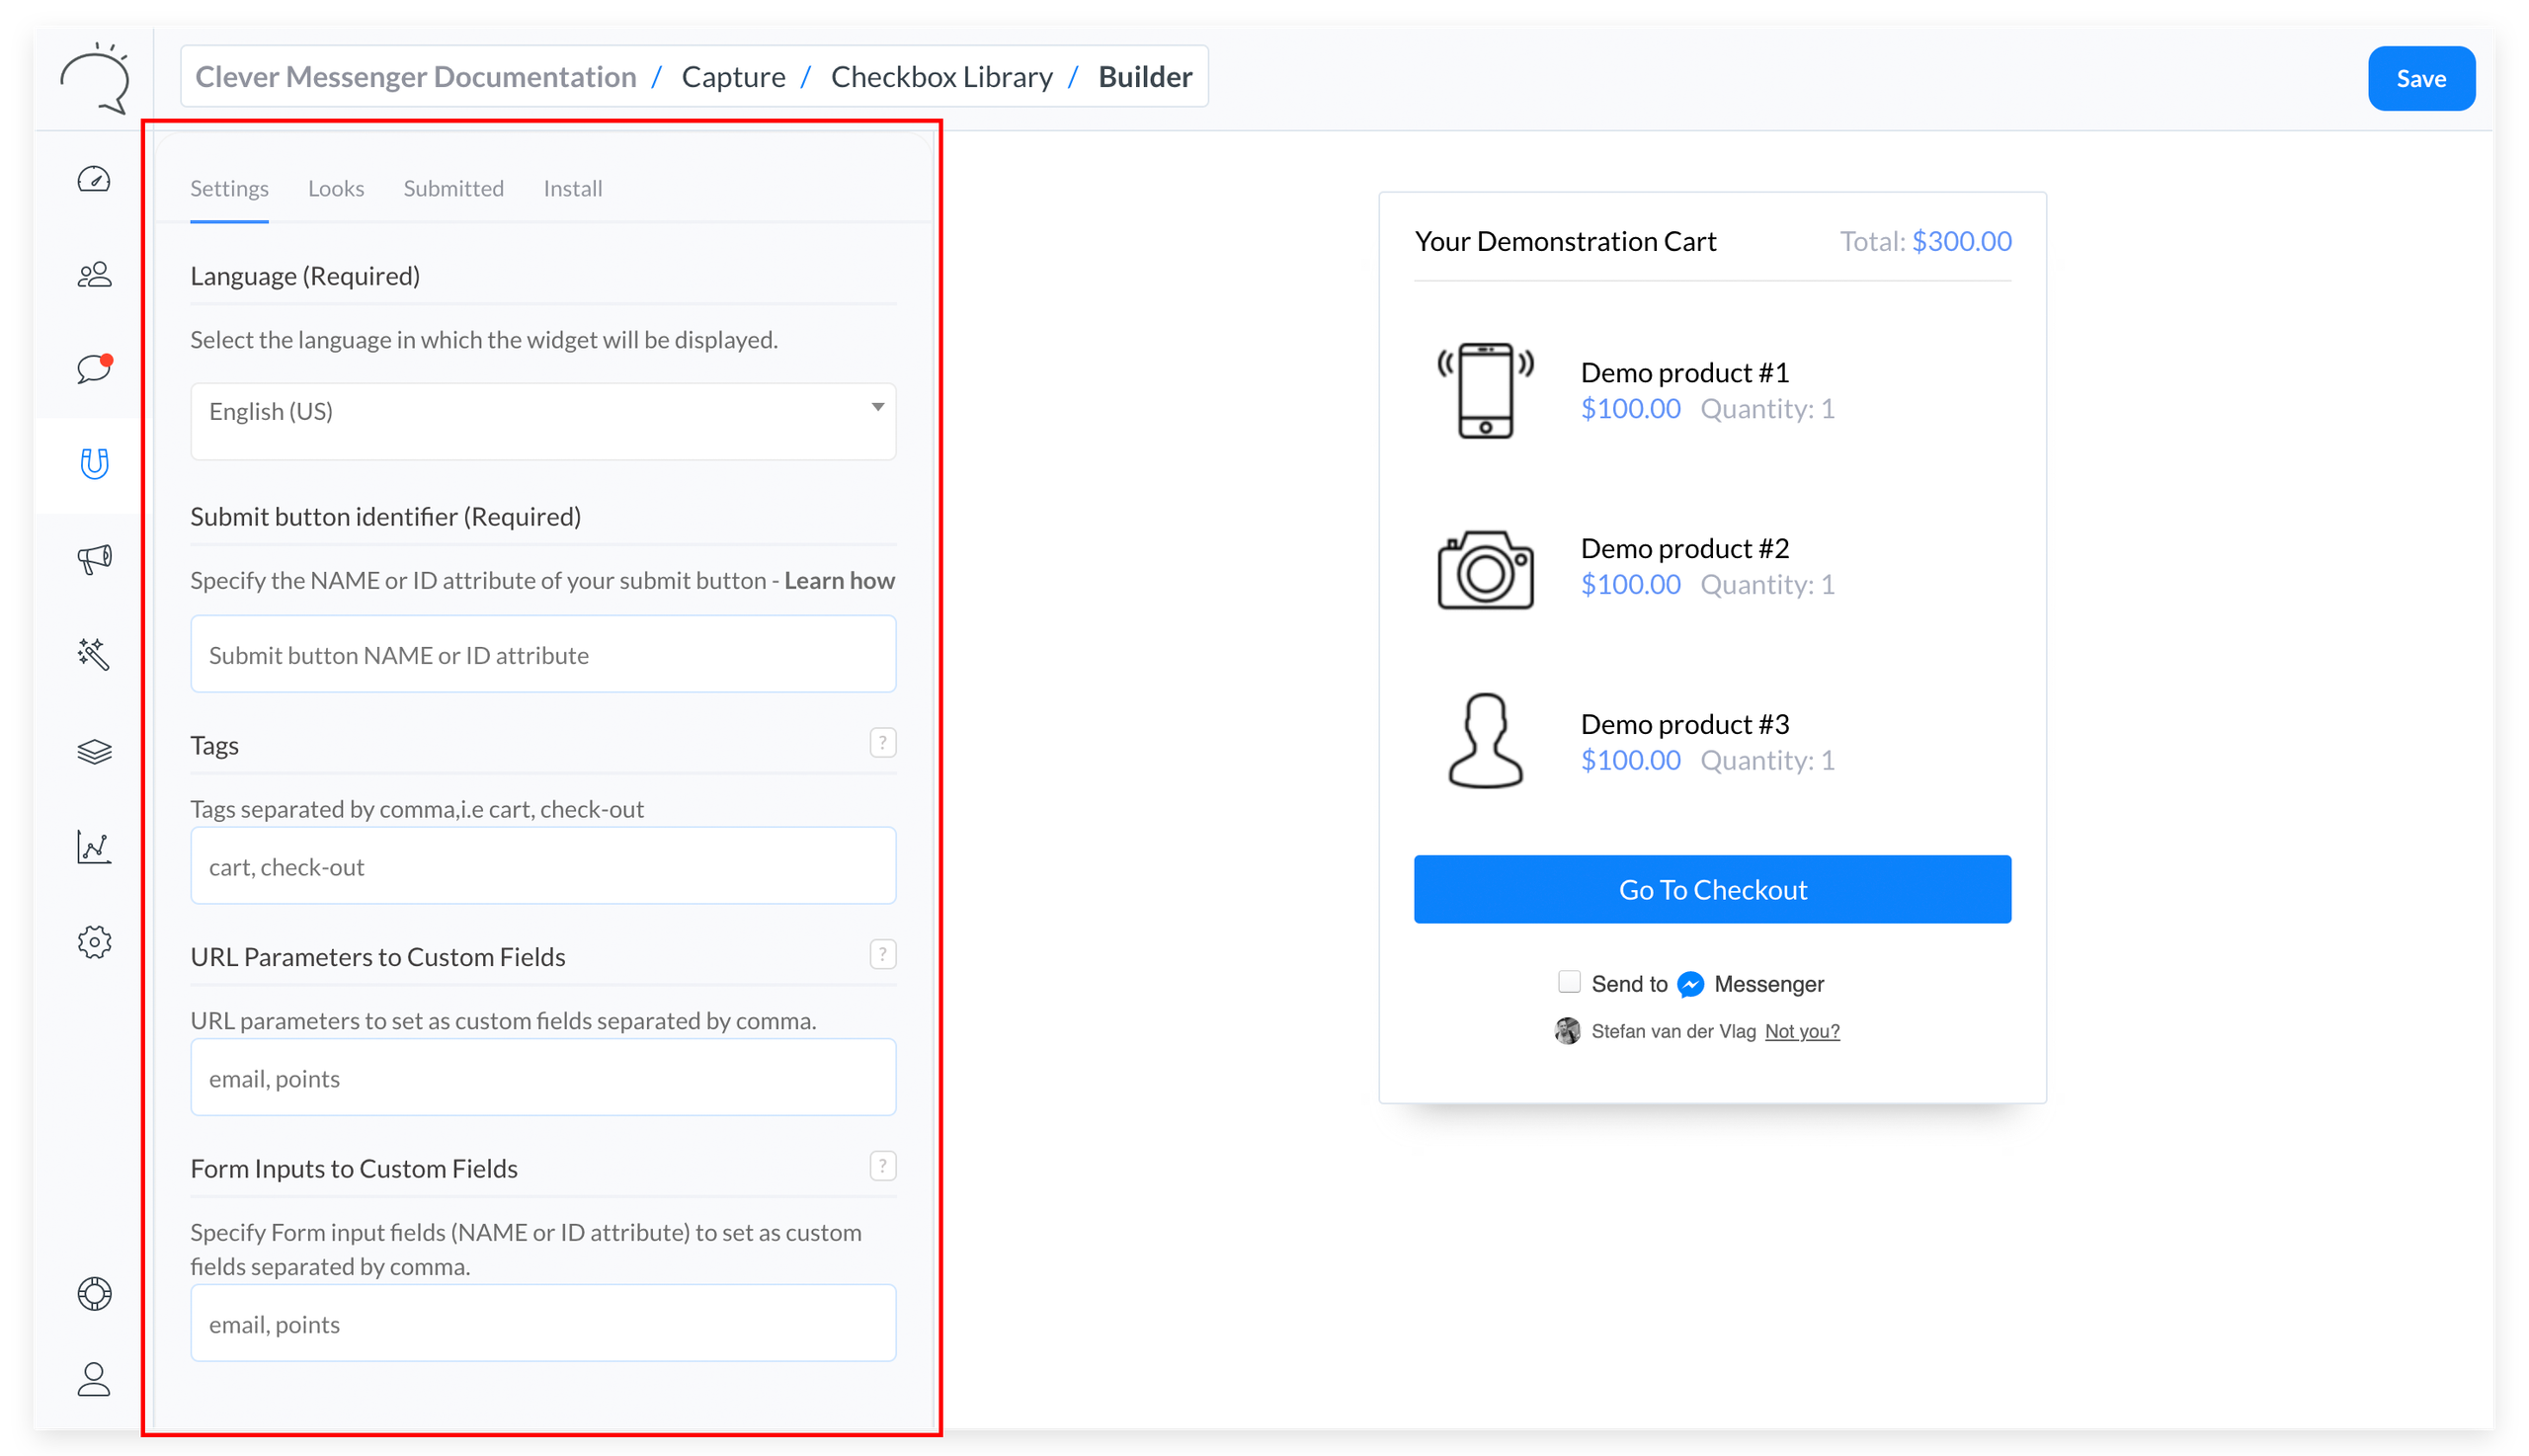Click the Go To Checkout button

[x=1711, y=889]
